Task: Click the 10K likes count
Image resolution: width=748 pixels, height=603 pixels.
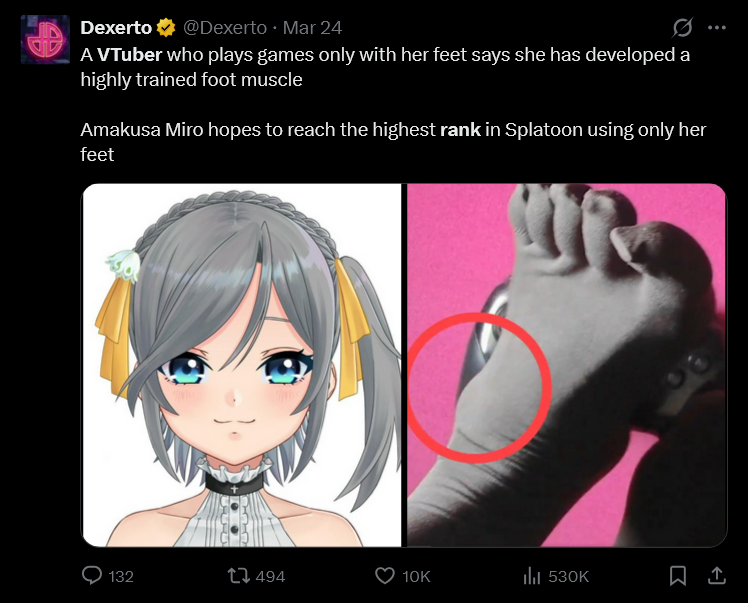Action: (416, 576)
